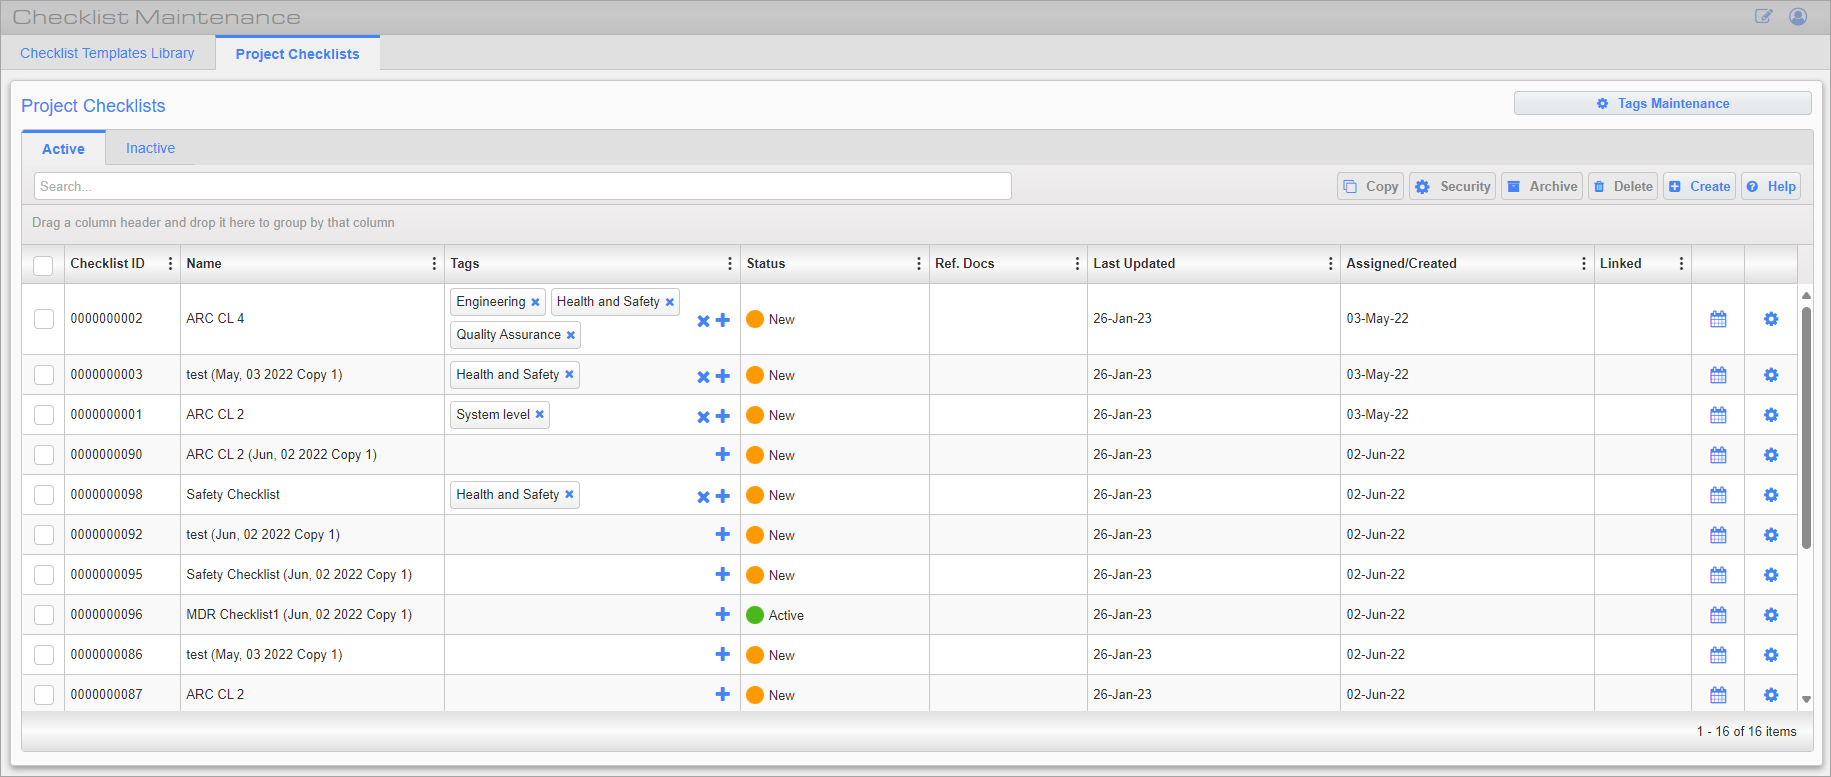The image size is (1831, 777).
Task: Click the Delete button
Action: 1623,186
